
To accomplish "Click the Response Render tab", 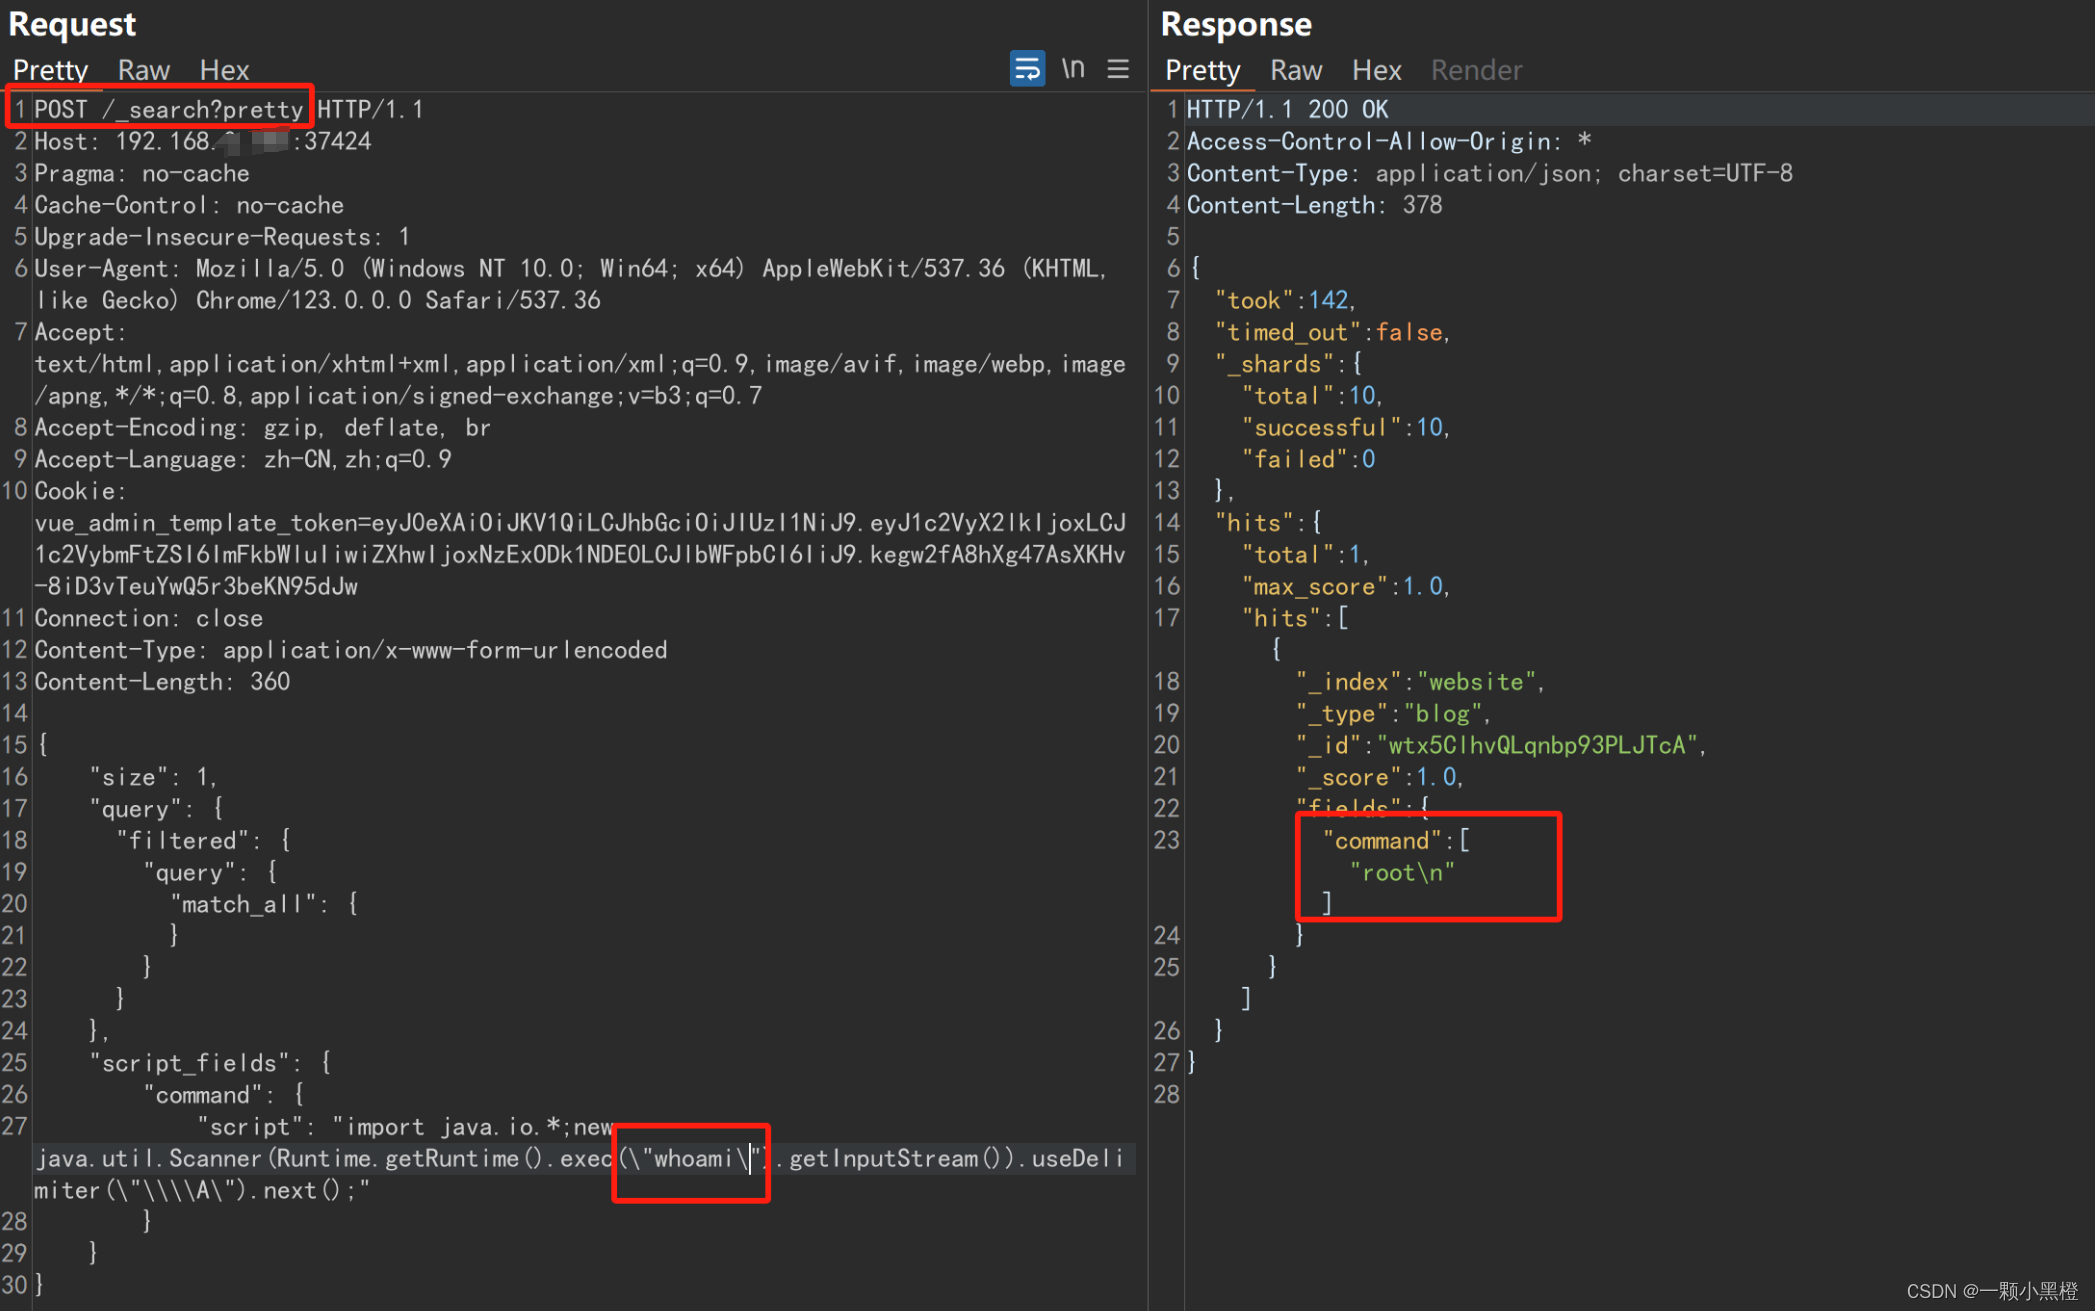I will [x=1475, y=70].
